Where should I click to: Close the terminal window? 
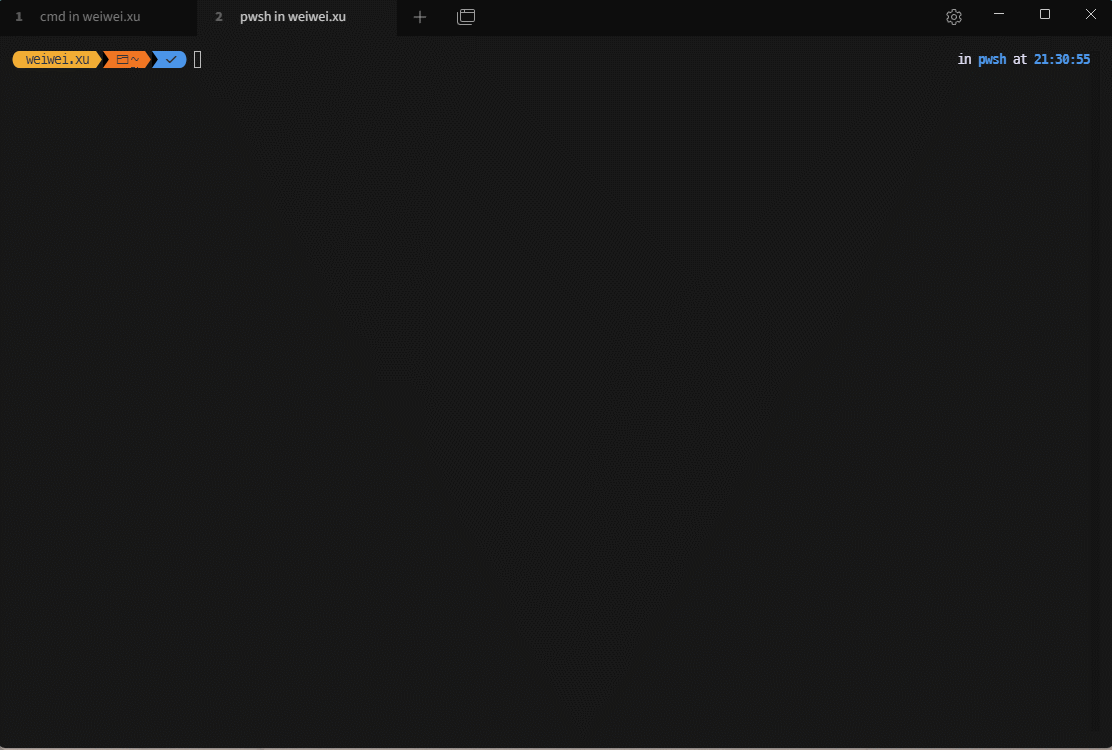1090,14
